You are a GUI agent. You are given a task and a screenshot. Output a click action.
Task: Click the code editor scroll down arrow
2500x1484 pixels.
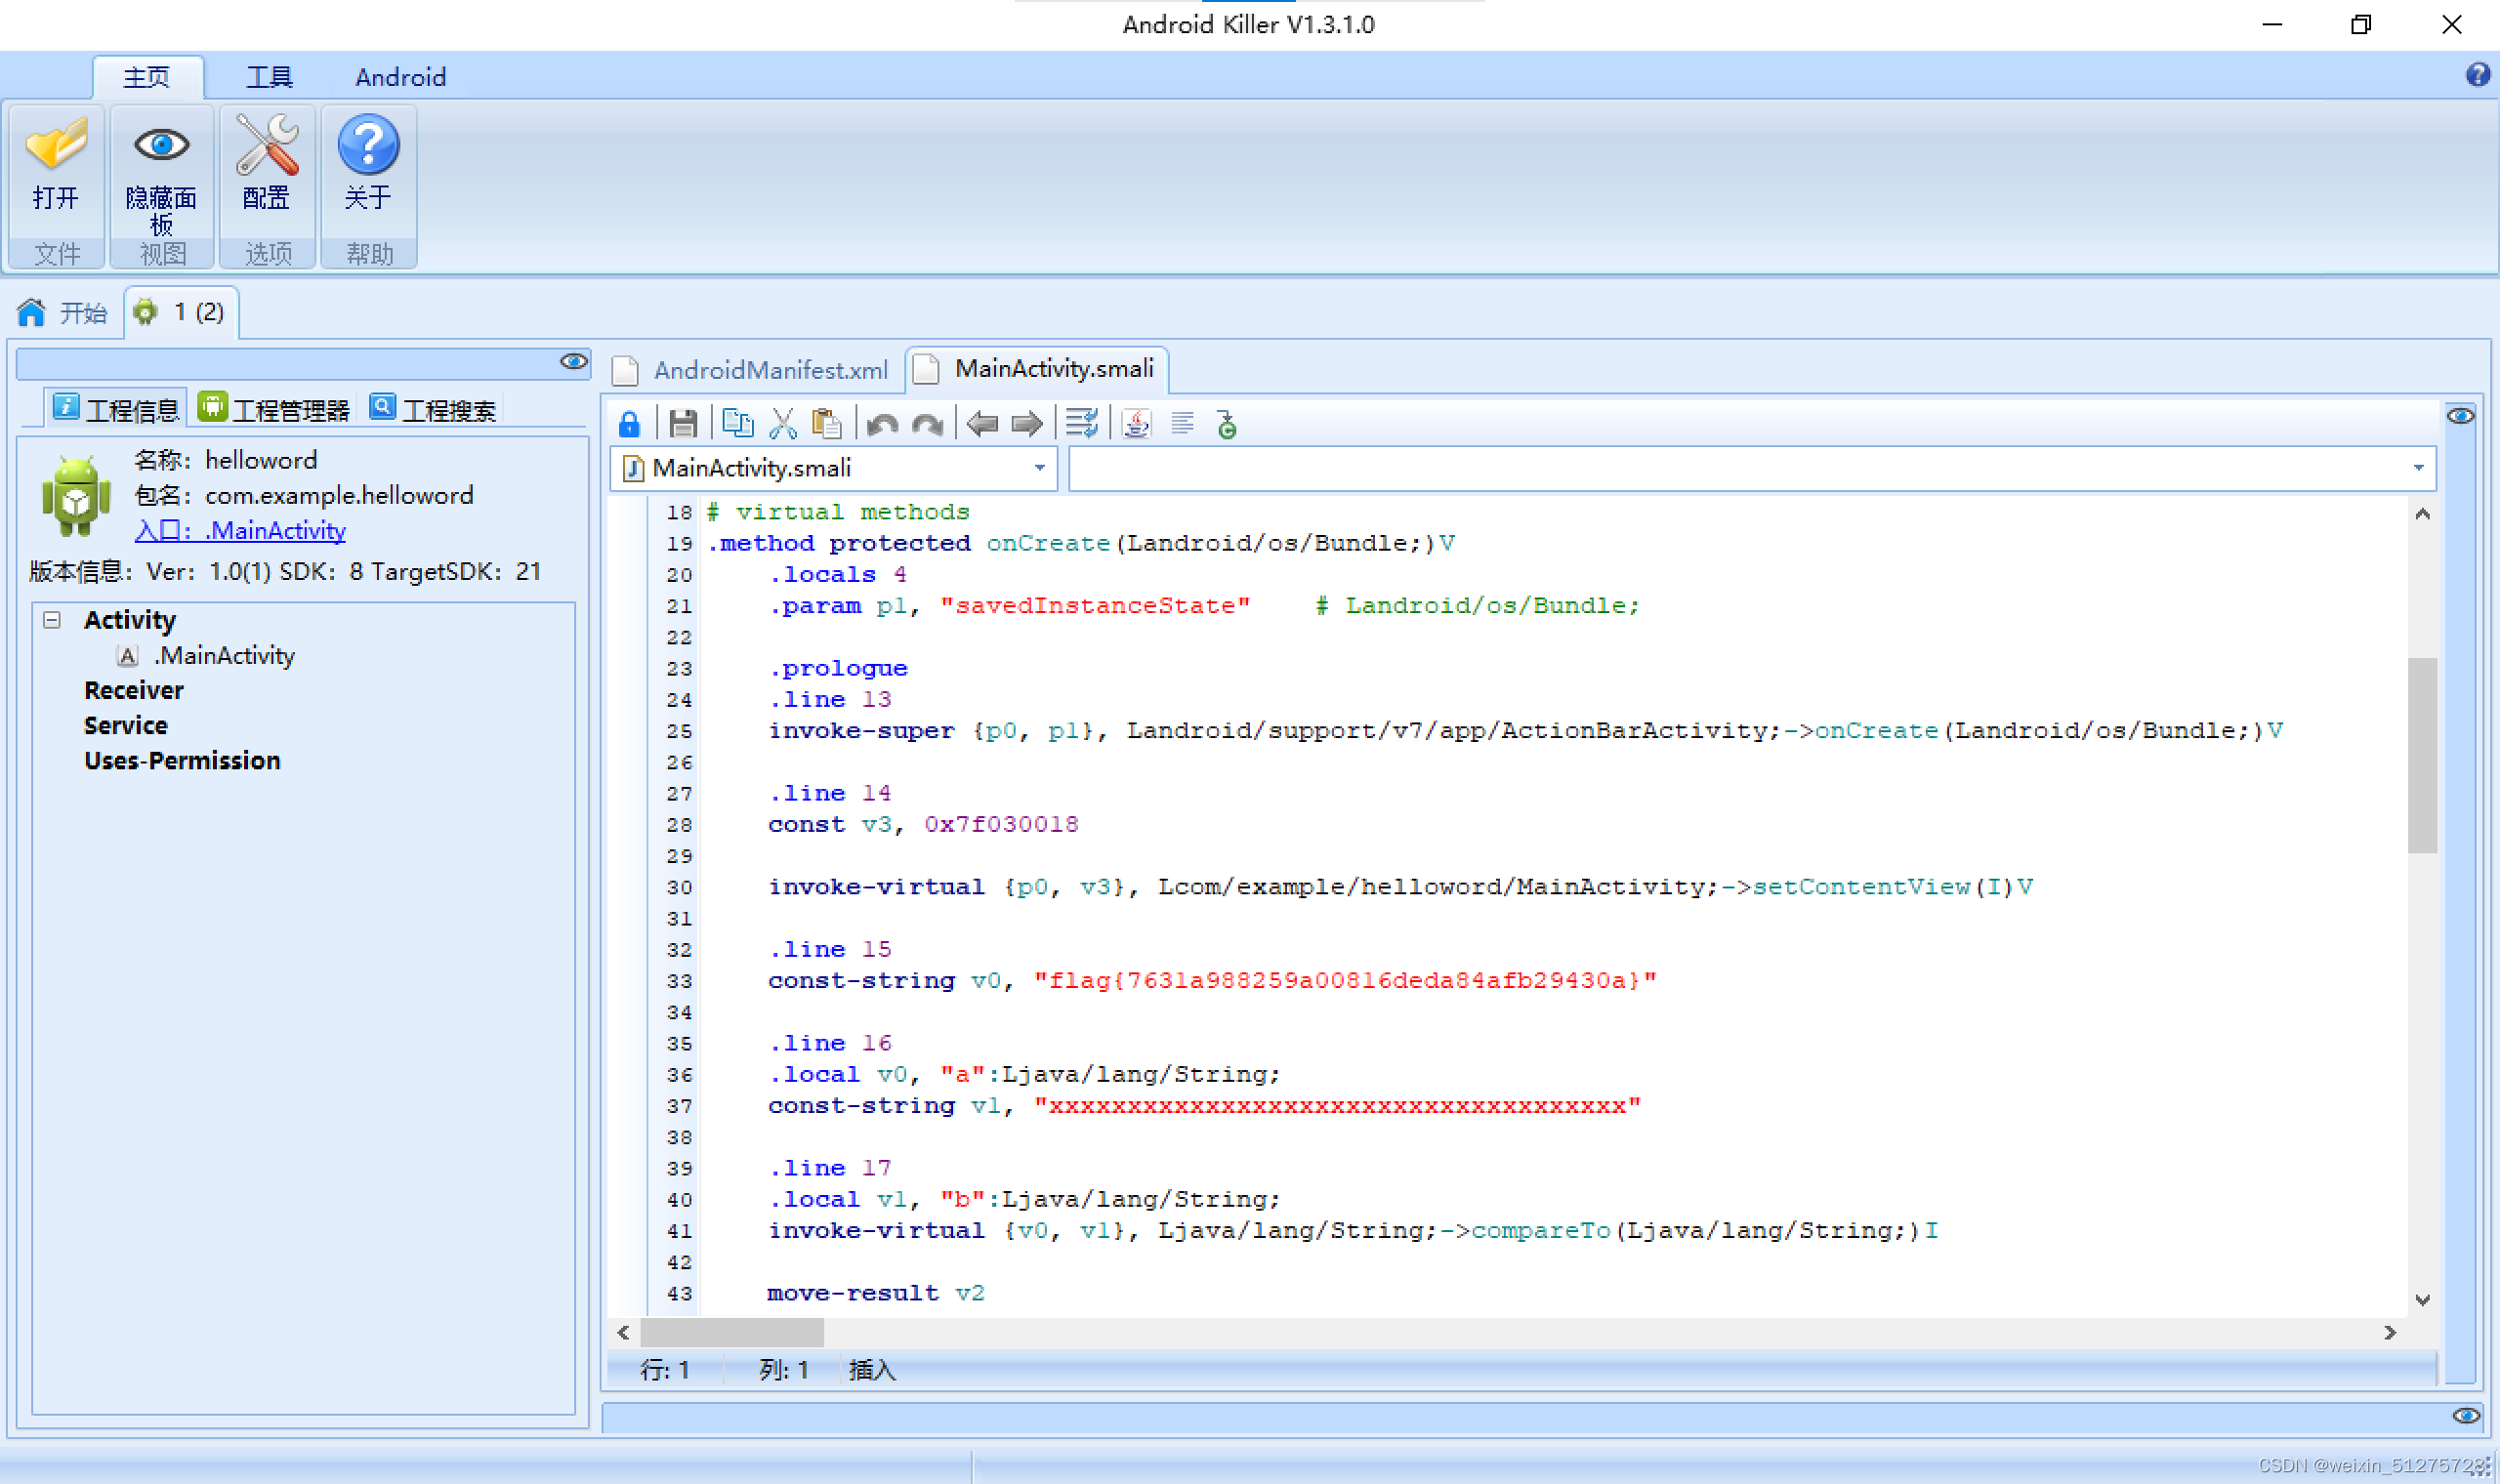tap(2422, 1300)
